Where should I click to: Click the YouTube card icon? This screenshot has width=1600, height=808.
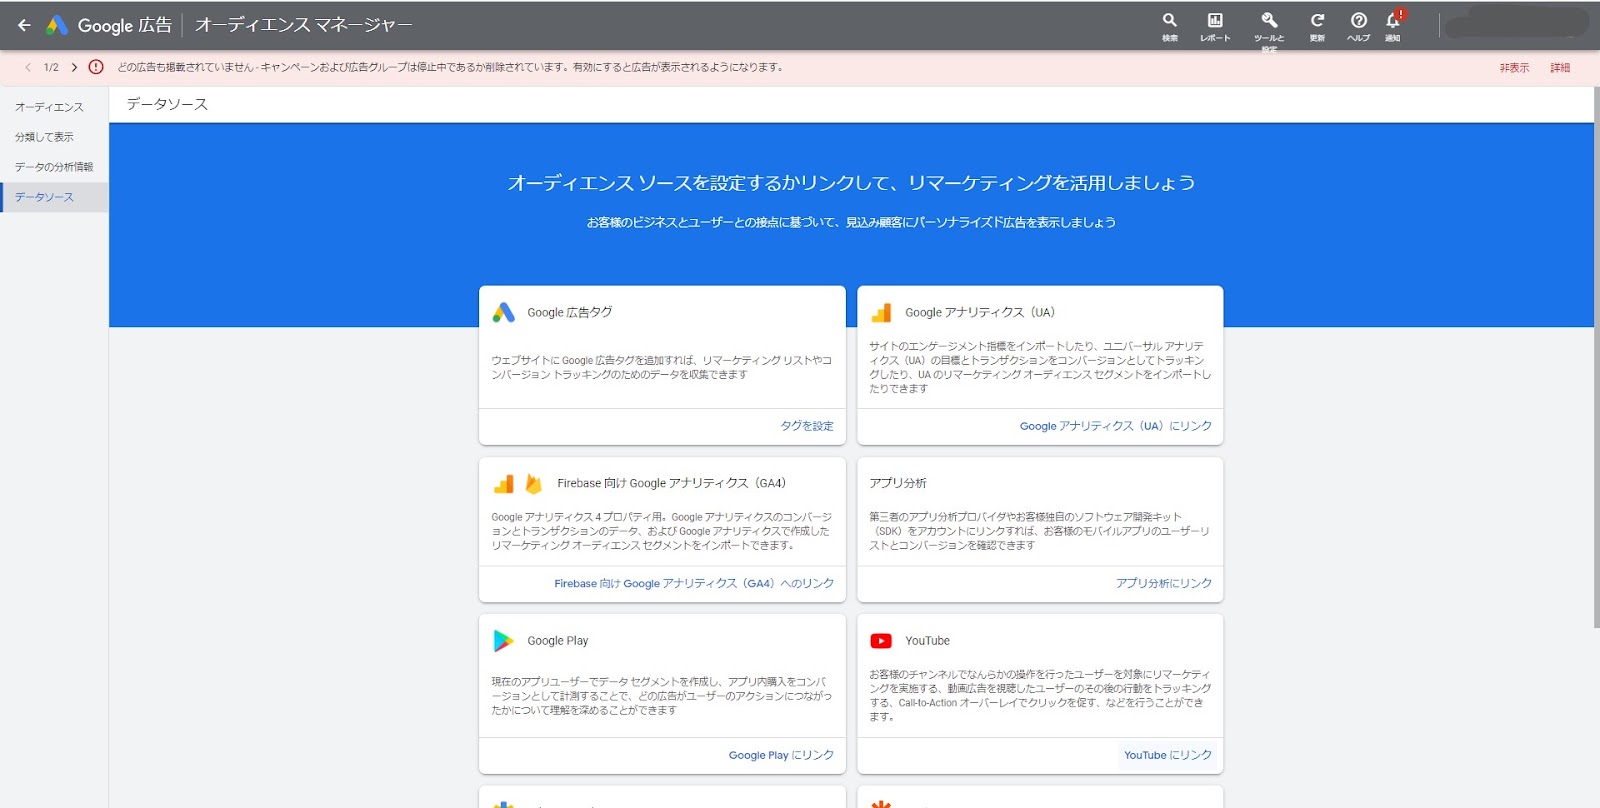pos(881,641)
